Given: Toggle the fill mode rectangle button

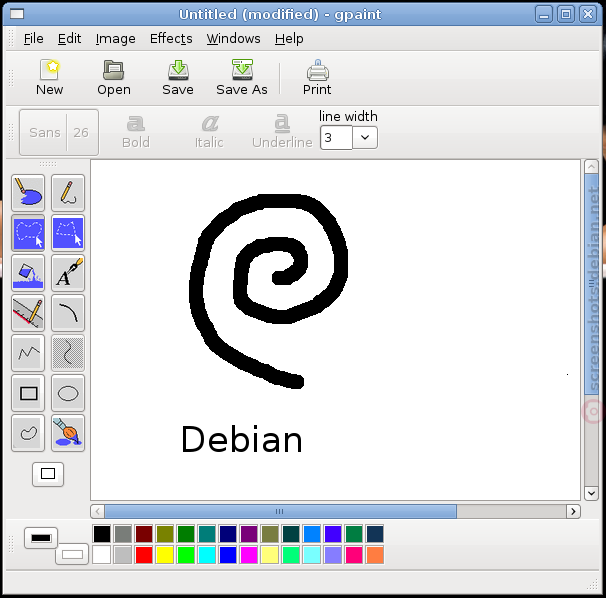Looking at the screenshot, I should pos(48,474).
